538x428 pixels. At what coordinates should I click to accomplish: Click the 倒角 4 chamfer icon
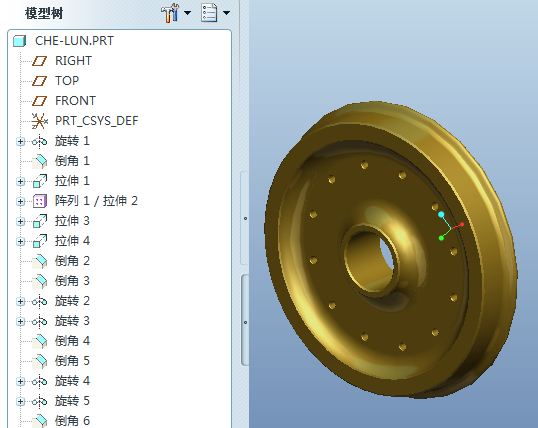click(40, 341)
